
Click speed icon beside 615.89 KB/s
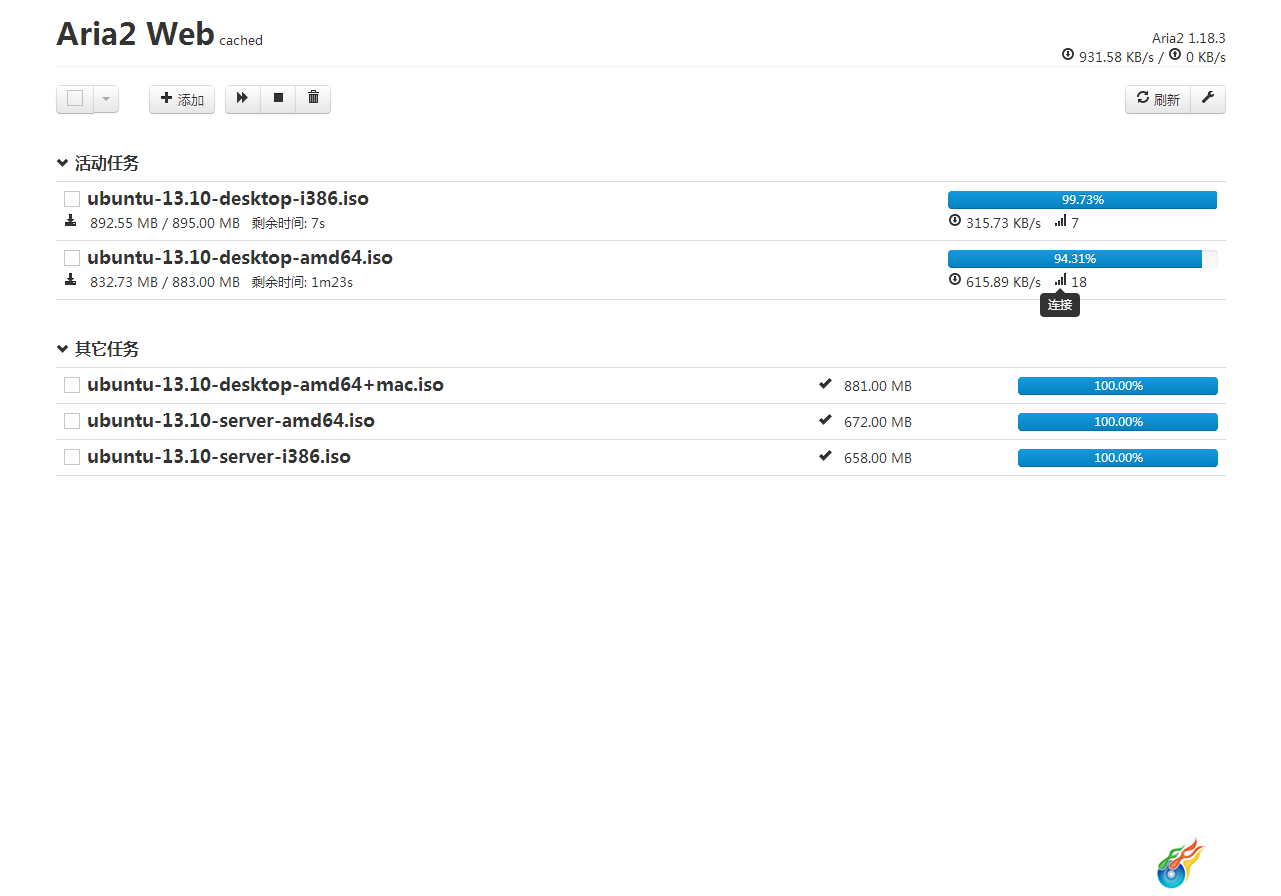click(x=955, y=280)
